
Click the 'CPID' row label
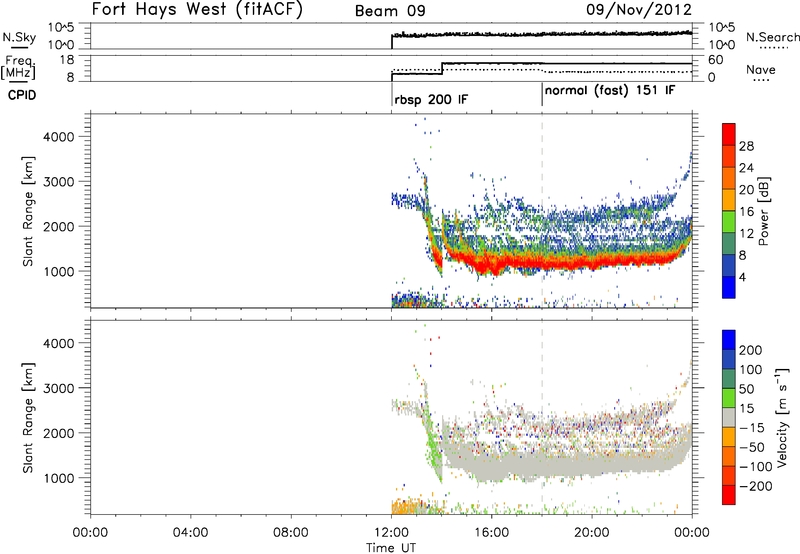(22, 95)
